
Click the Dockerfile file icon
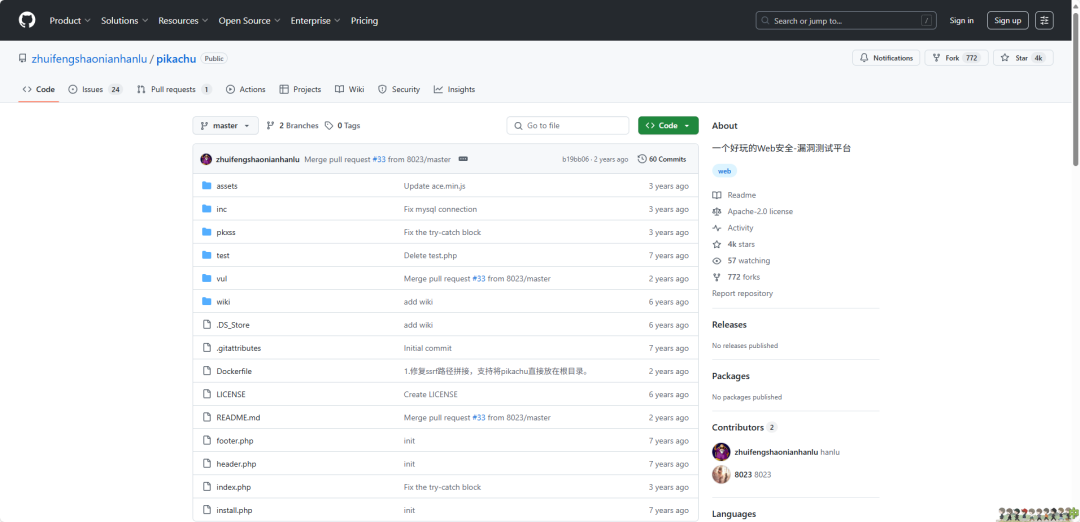206,371
